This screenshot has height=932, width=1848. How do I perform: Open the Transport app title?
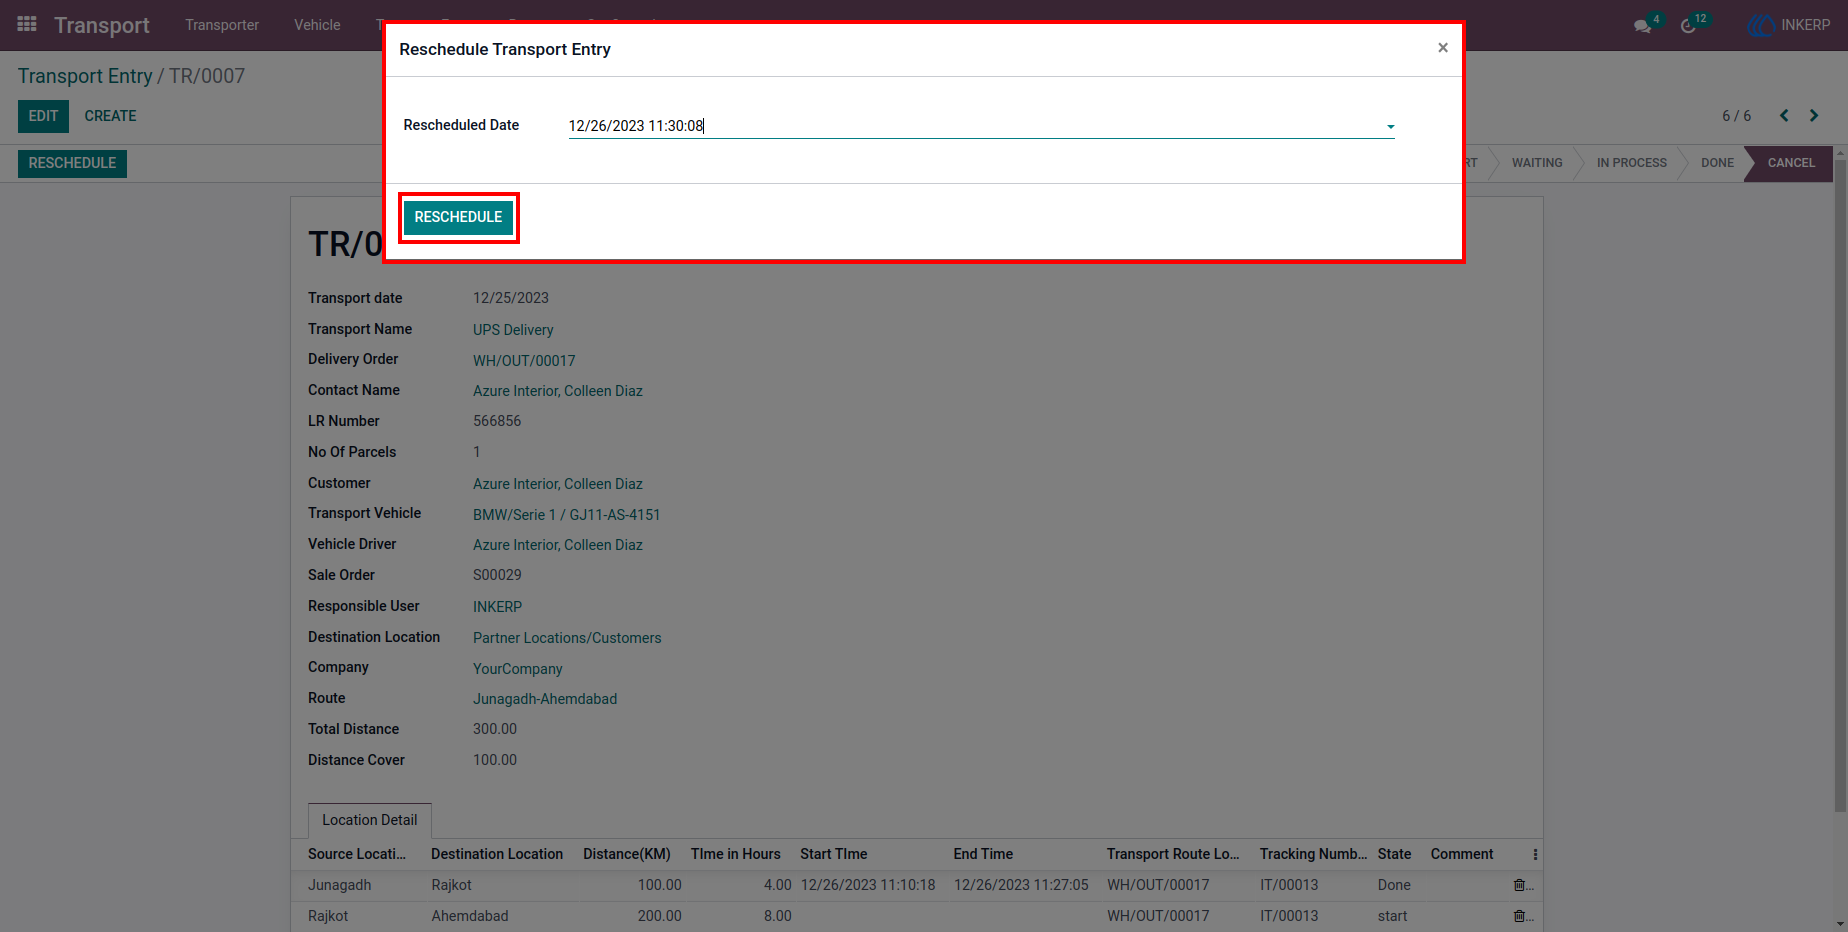[102, 25]
